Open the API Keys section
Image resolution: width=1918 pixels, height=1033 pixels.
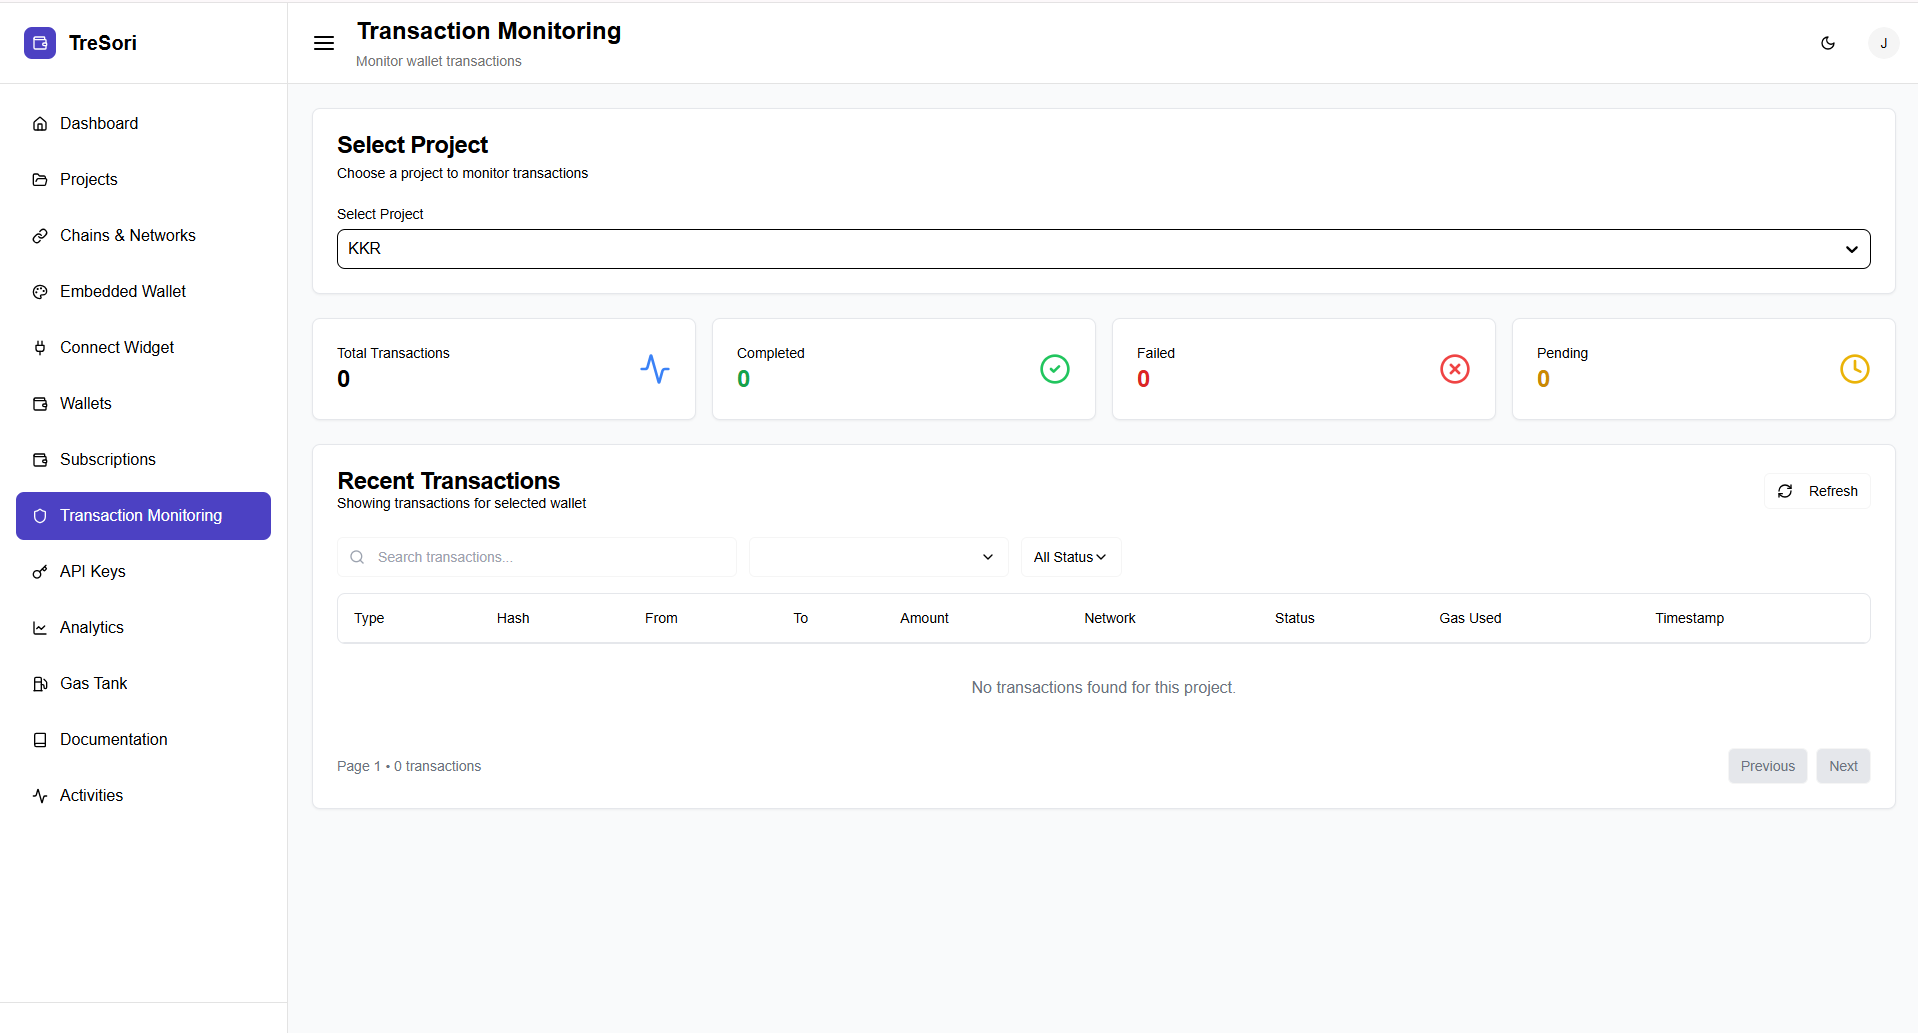pos(92,571)
